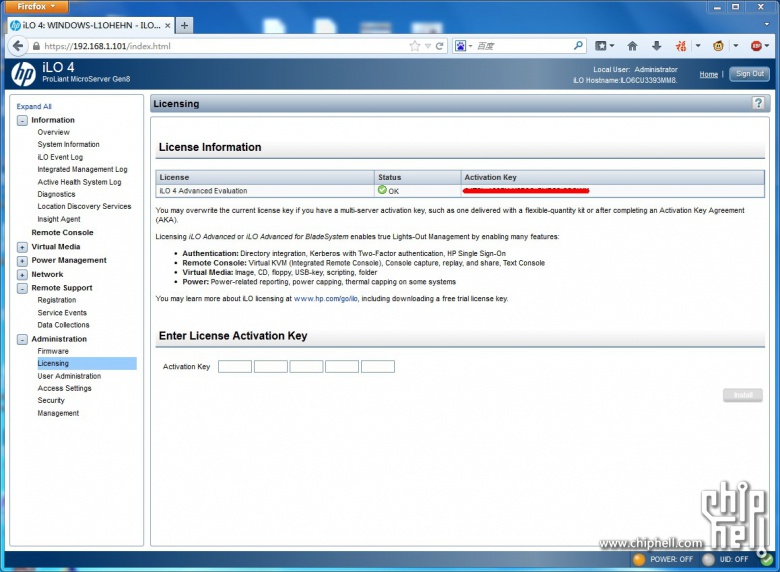The image size is (780, 572).
Task: Click the Sign Out button
Action: point(750,74)
